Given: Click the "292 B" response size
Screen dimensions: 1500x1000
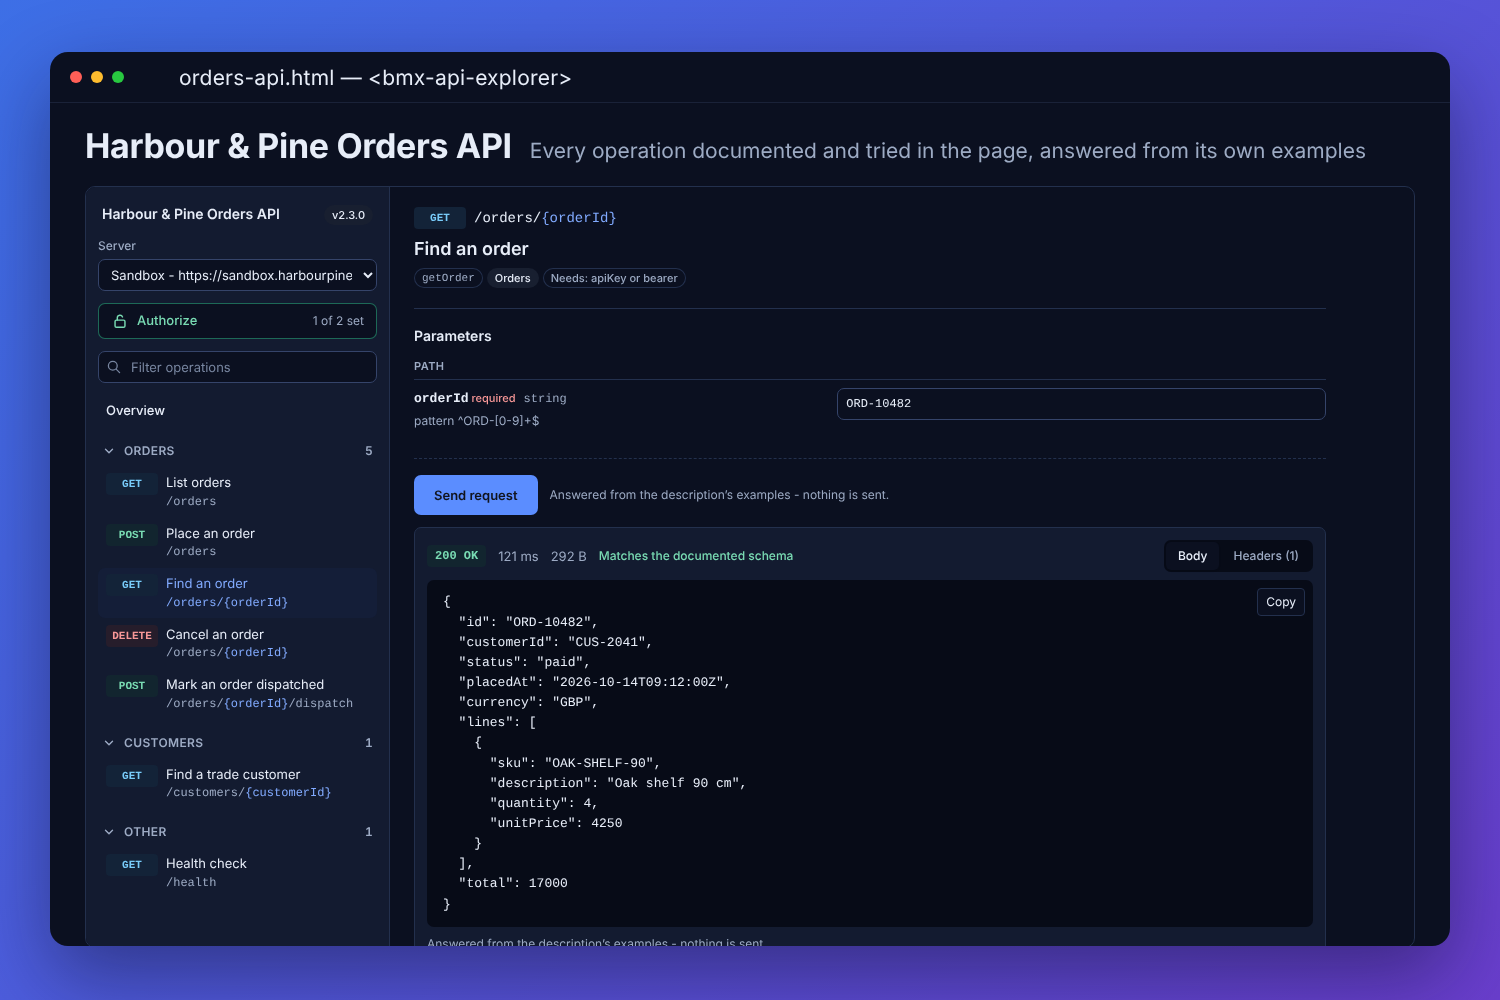Looking at the screenshot, I should 569,556.
